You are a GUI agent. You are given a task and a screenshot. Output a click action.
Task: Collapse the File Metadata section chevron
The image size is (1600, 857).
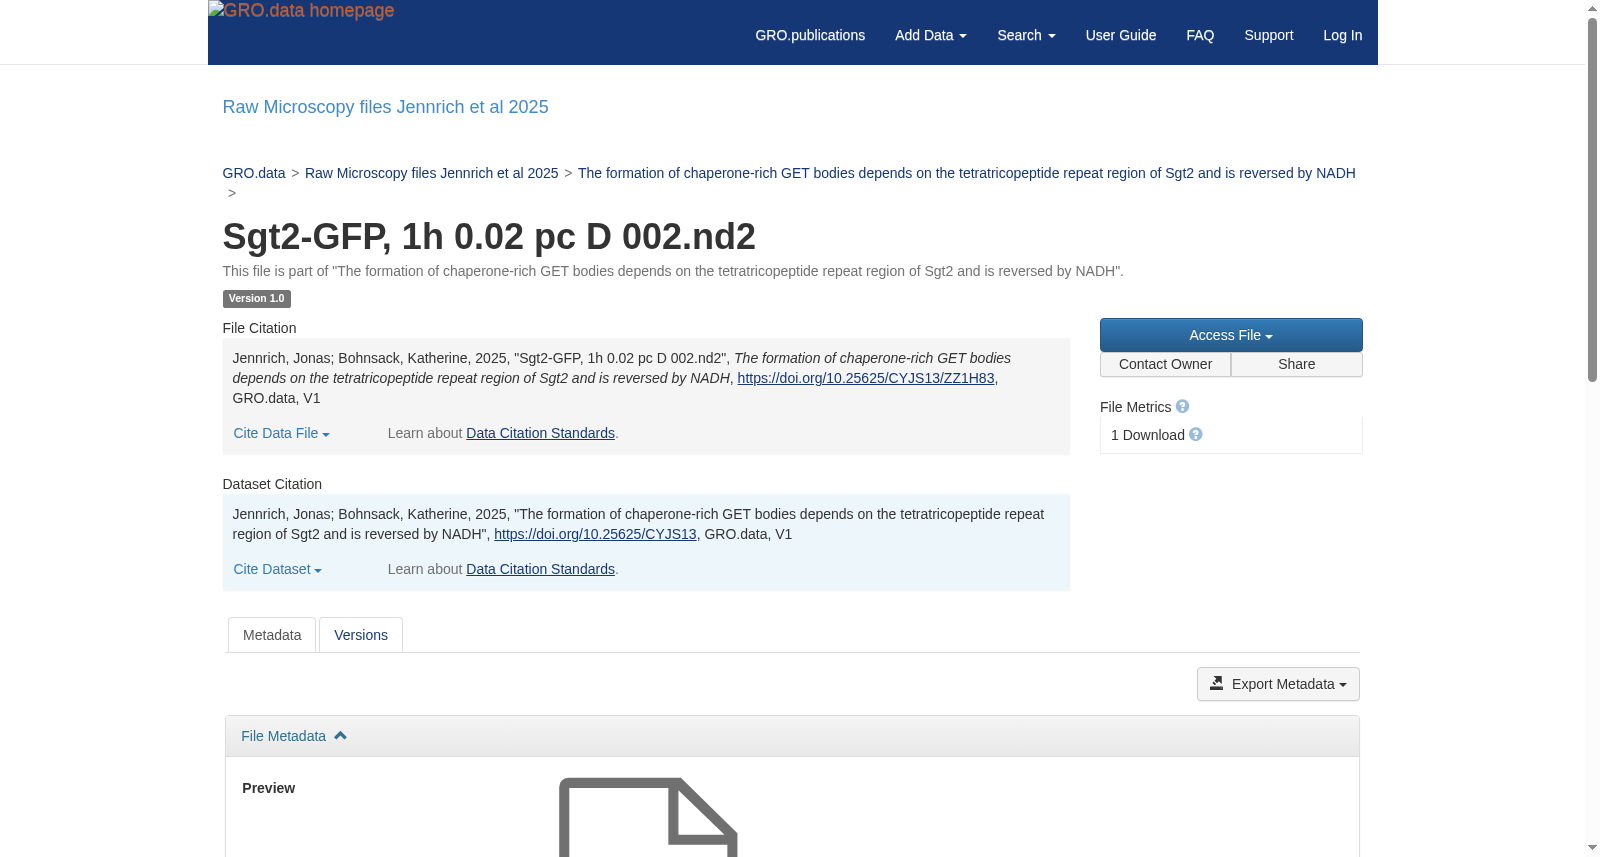point(340,735)
